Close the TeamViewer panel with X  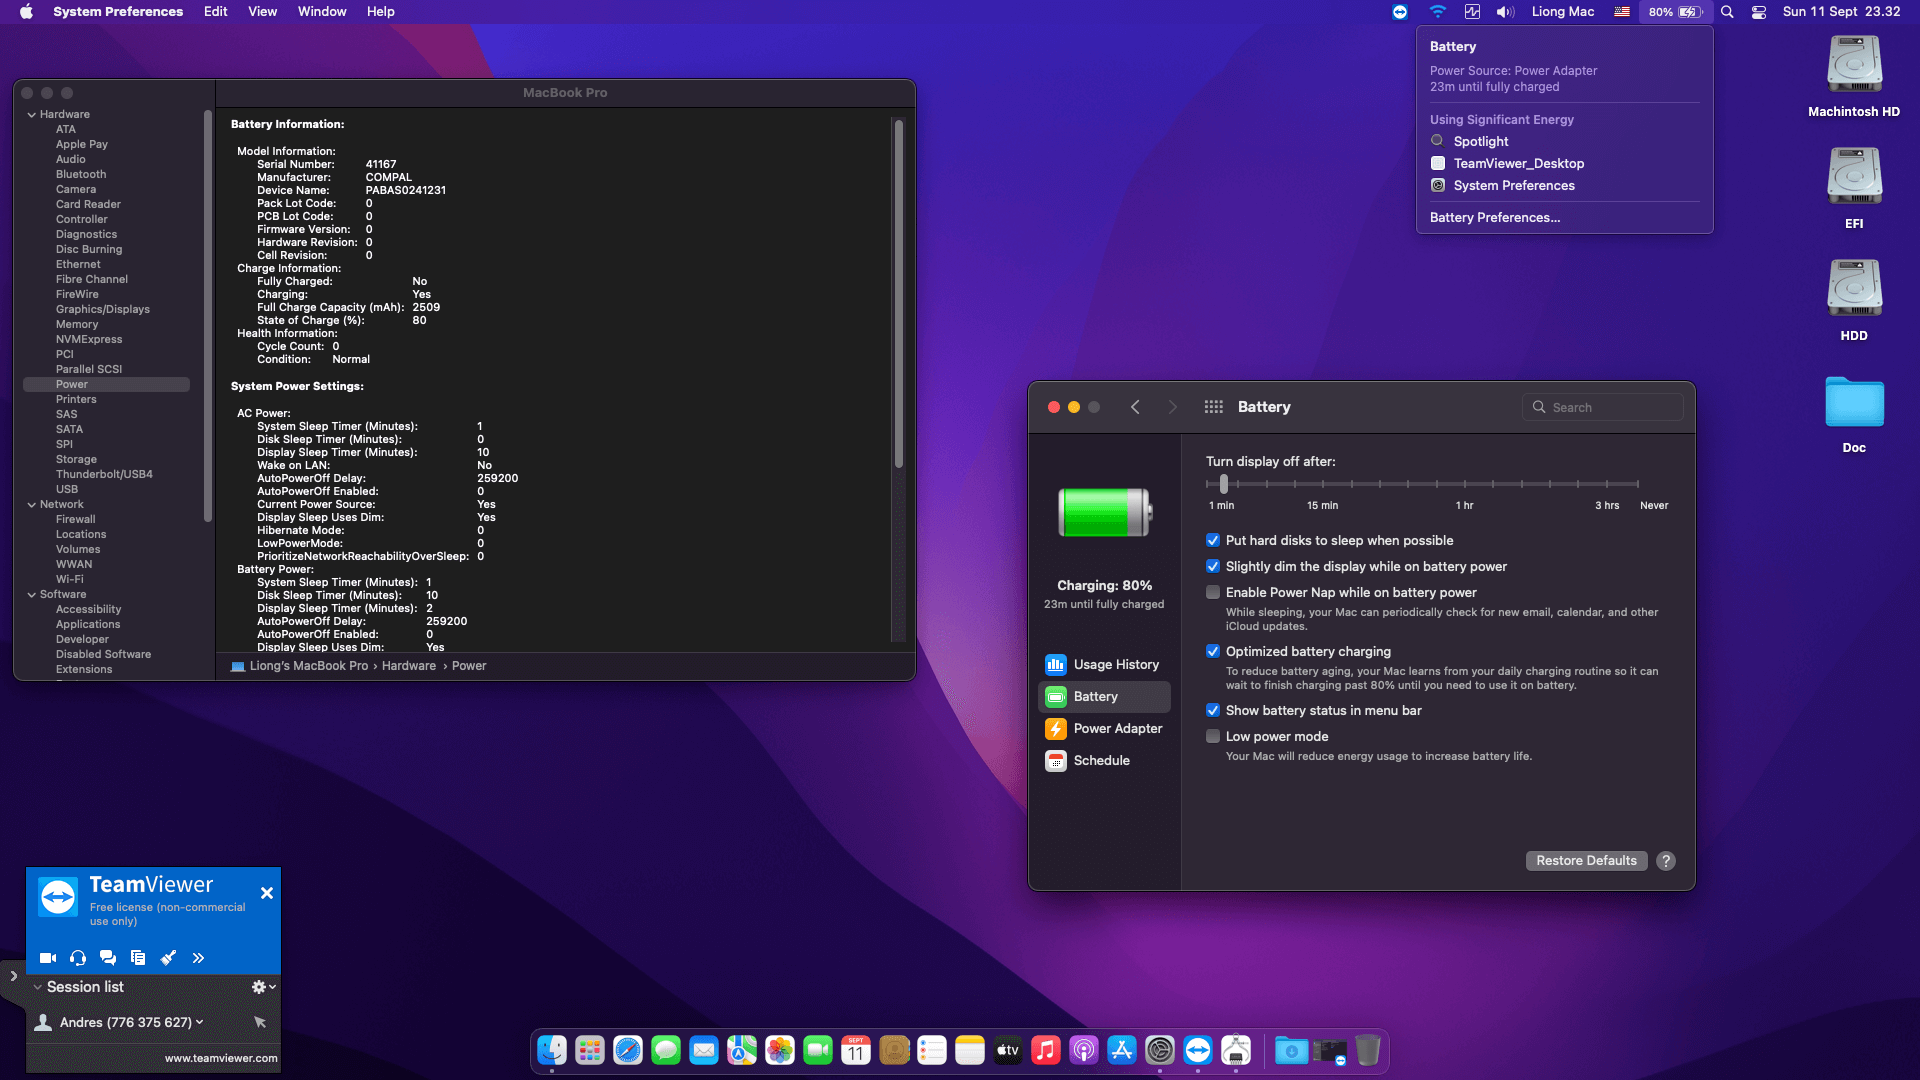pos(267,893)
